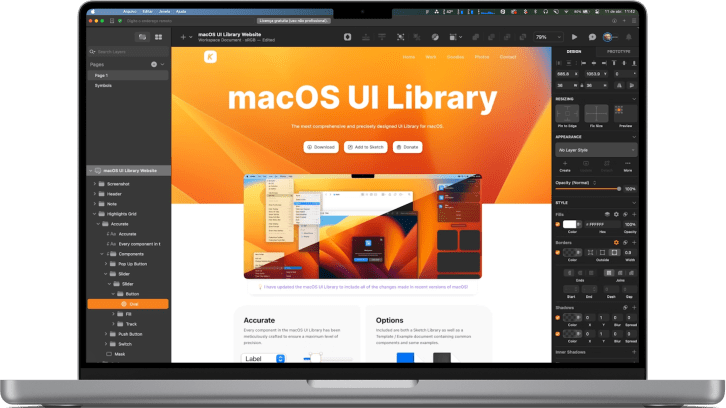Toggle the Borders checkbox
The image size is (726, 408).
point(559,252)
